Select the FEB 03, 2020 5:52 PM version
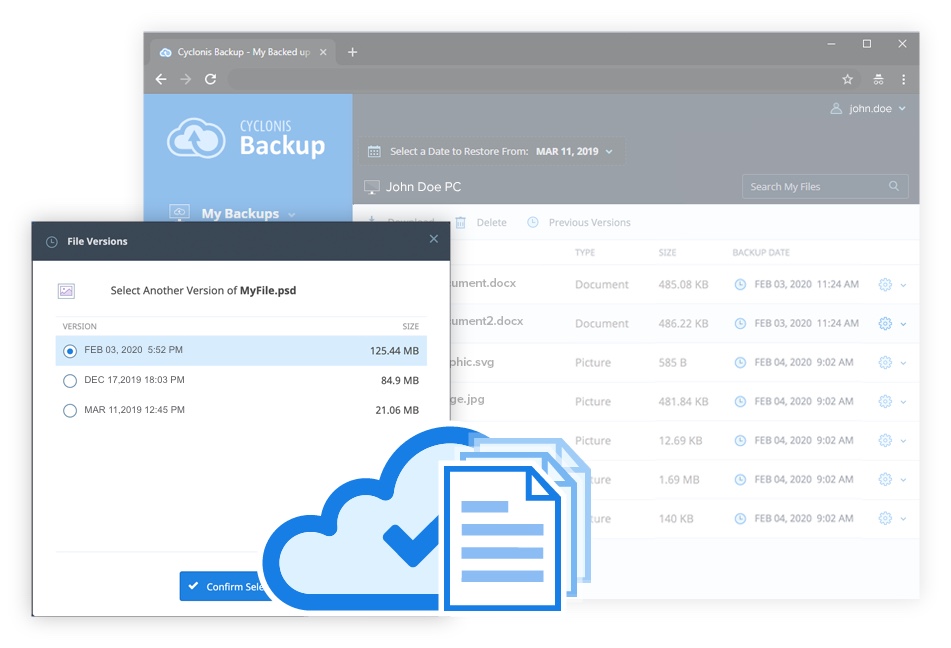Image resolution: width=951 pixels, height=648 pixels. click(x=70, y=351)
